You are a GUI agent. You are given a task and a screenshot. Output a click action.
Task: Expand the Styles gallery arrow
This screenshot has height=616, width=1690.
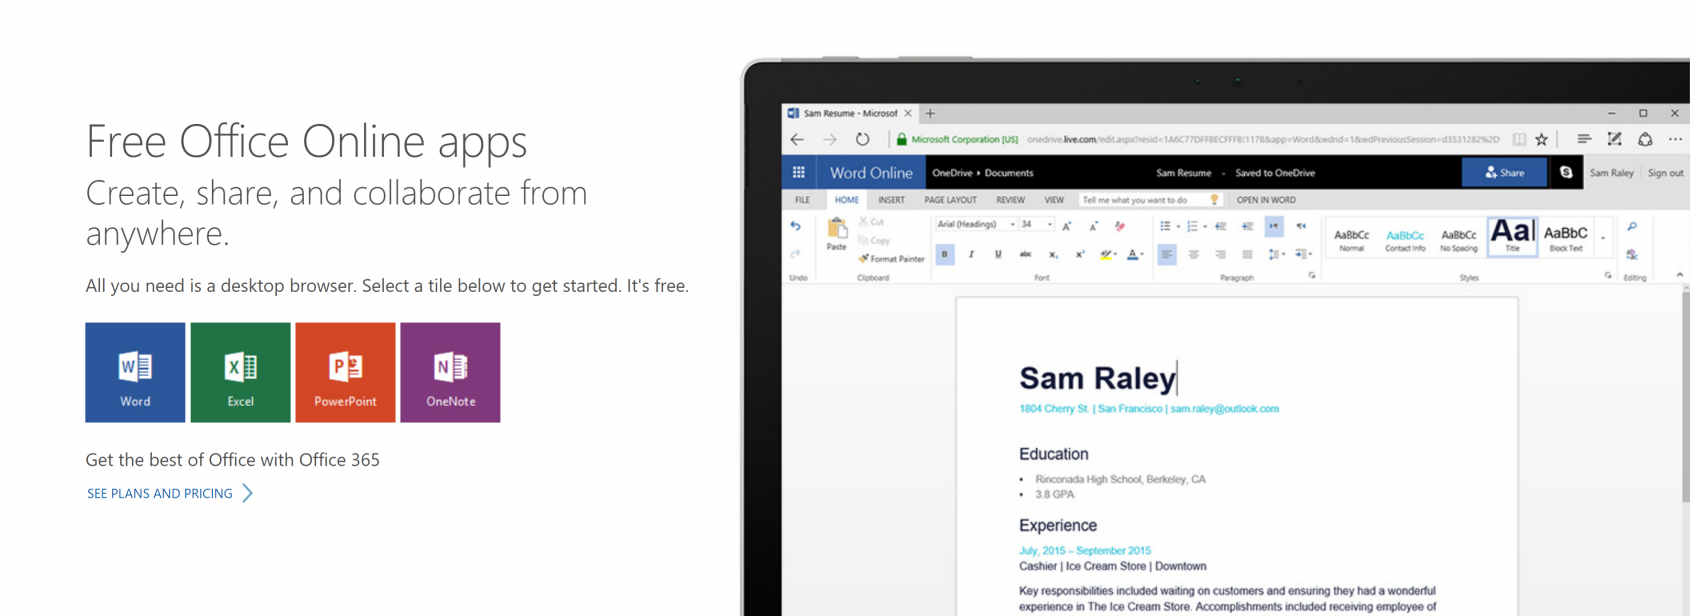(1603, 238)
